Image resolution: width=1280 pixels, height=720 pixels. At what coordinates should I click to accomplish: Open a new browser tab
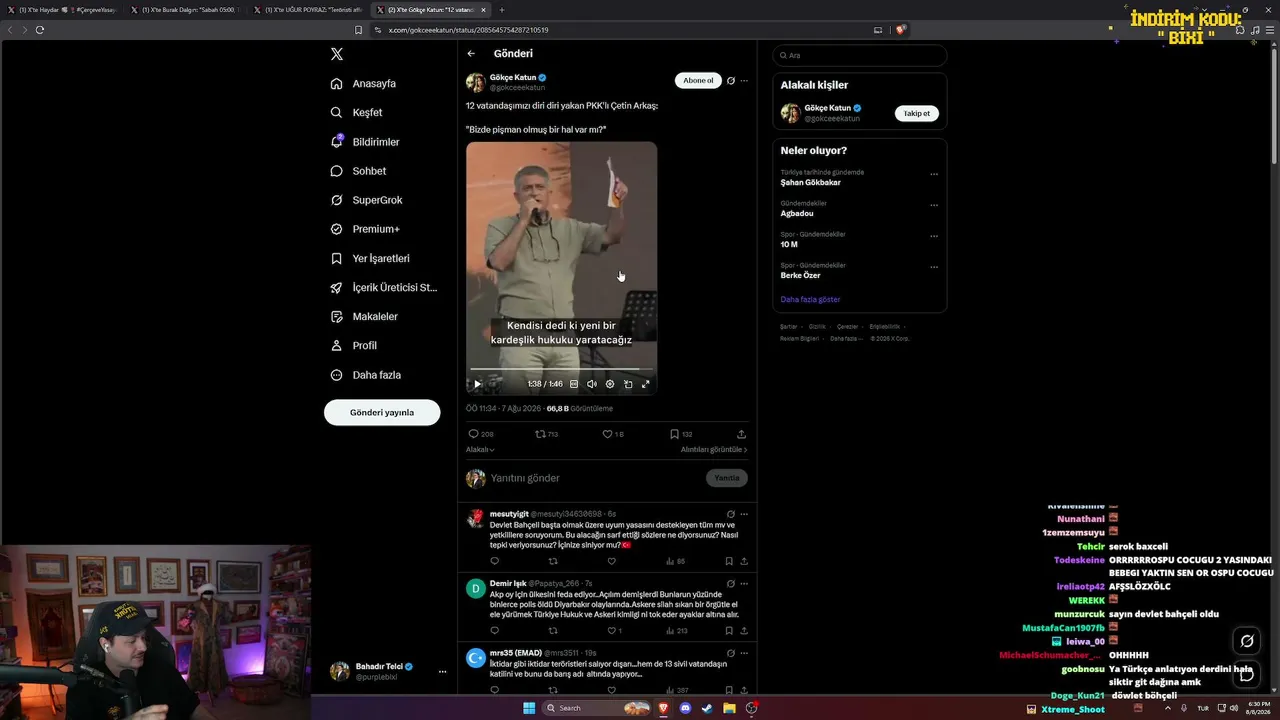click(502, 10)
